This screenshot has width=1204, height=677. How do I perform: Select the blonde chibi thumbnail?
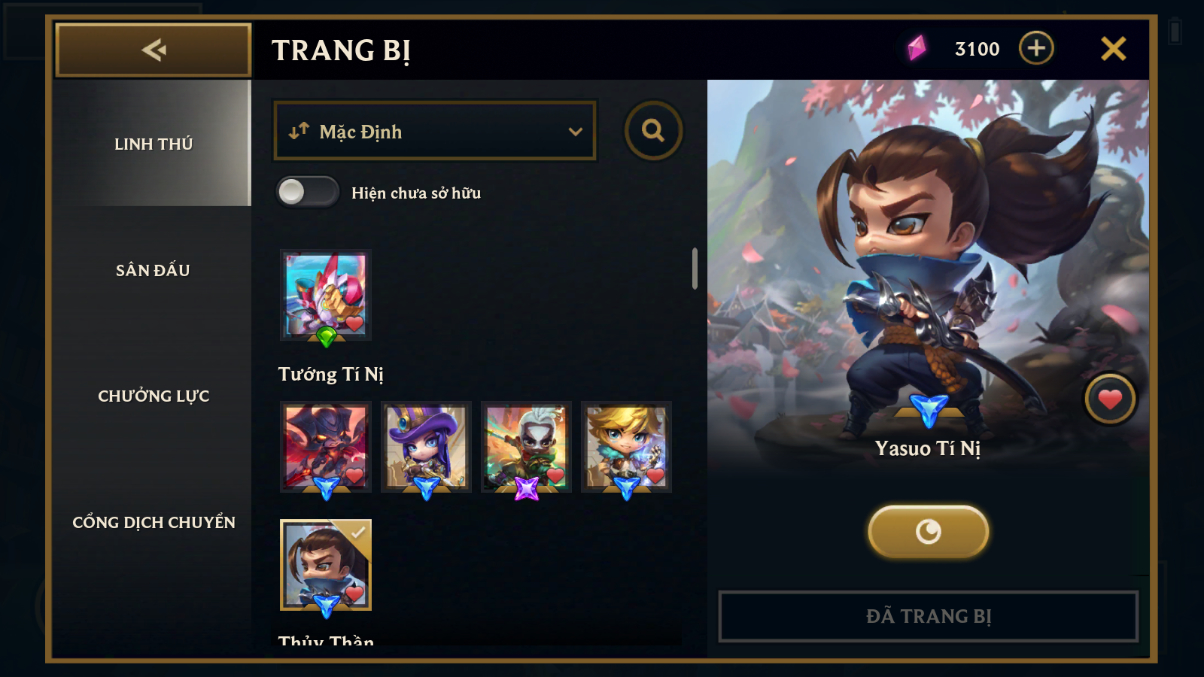click(x=626, y=447)
